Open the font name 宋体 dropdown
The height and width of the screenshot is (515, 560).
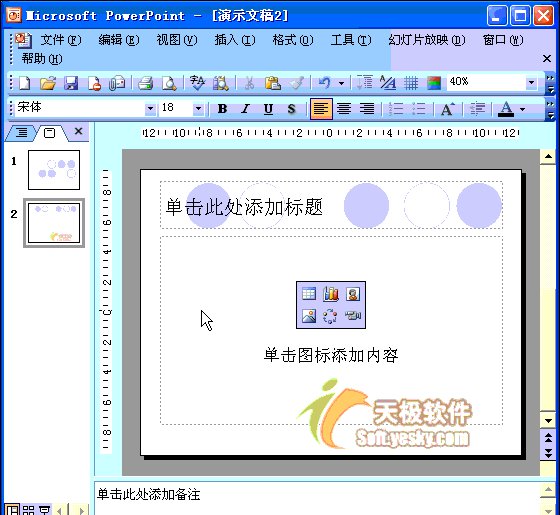(150, 108)
